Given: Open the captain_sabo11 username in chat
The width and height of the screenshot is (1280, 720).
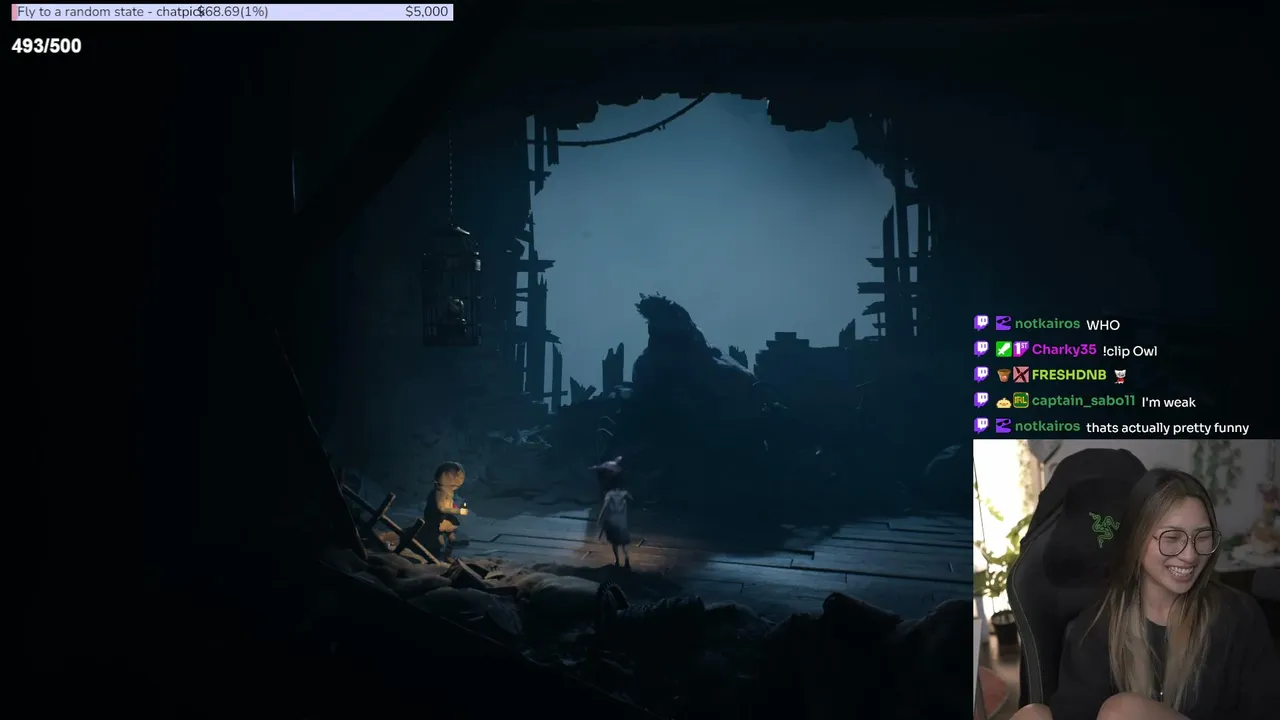Looking at the screenshot, I should pyautogui.click(x=1083, y=401).
